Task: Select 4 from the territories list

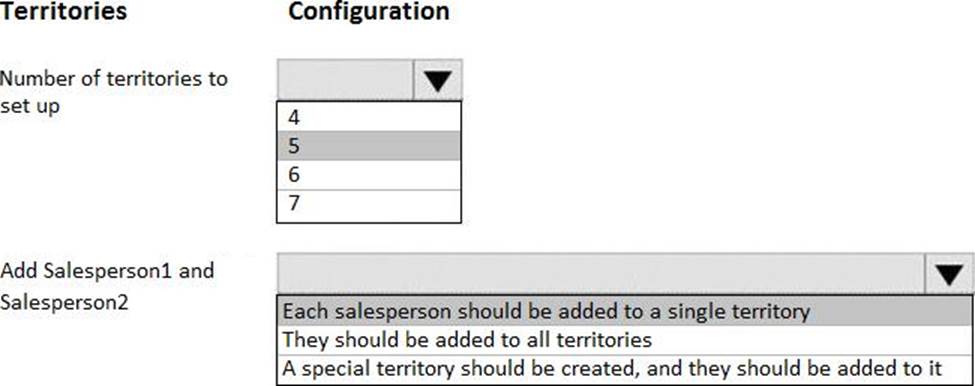Action: click(369, 116)
